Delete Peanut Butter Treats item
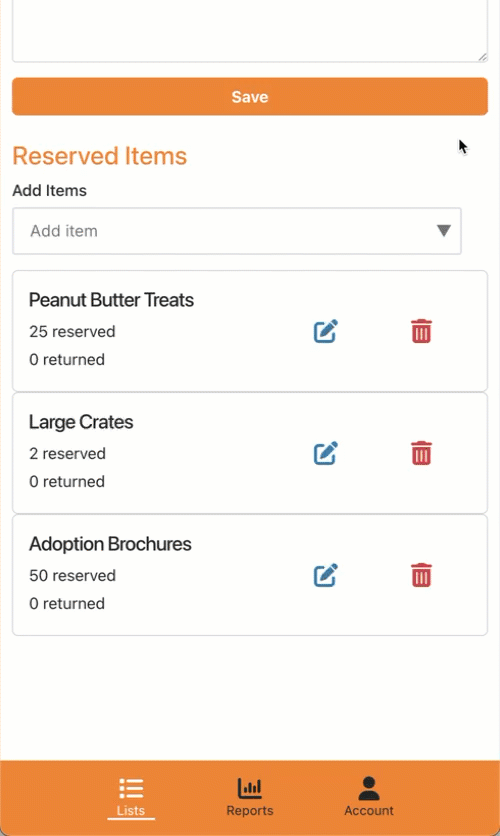The height and width of the screenshot is (836, 500). point(421,331)
